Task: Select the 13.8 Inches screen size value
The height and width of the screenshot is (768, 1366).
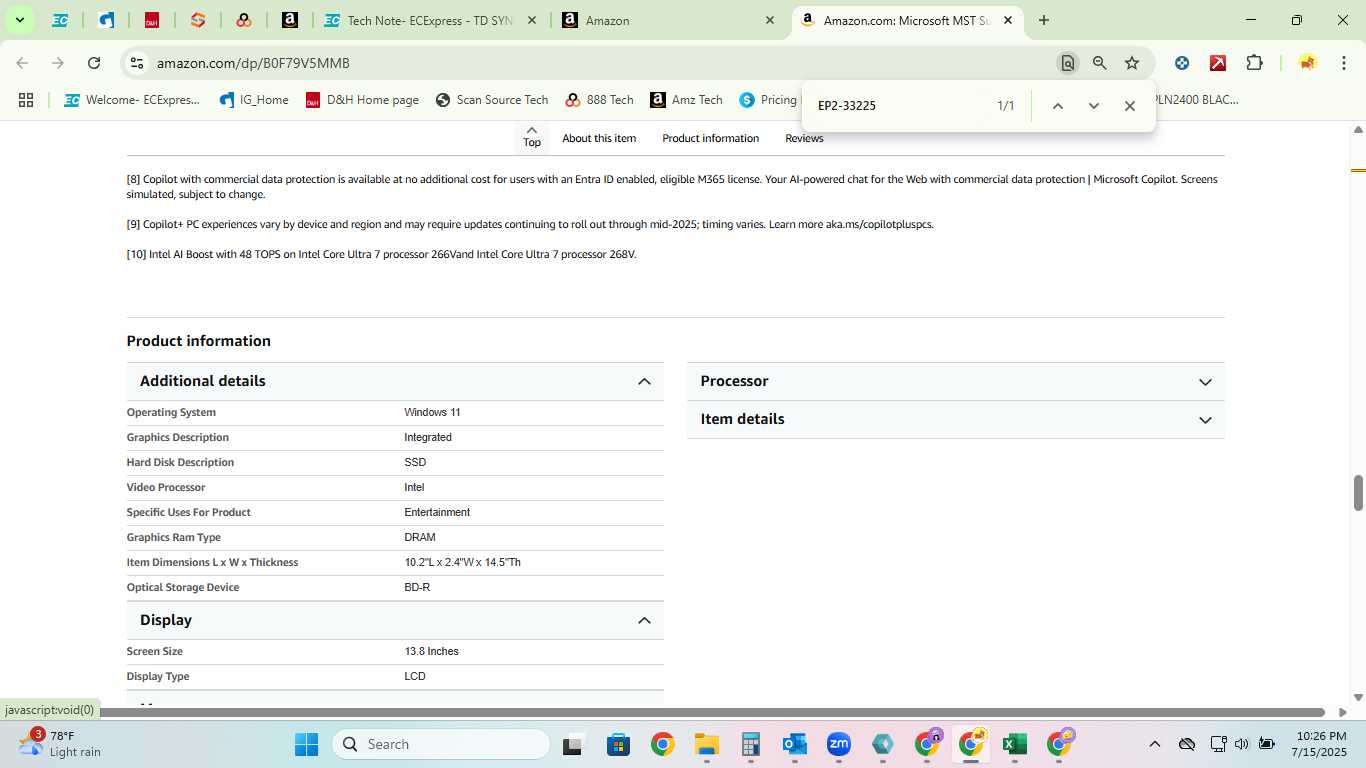Action: [x=431, y=651]
